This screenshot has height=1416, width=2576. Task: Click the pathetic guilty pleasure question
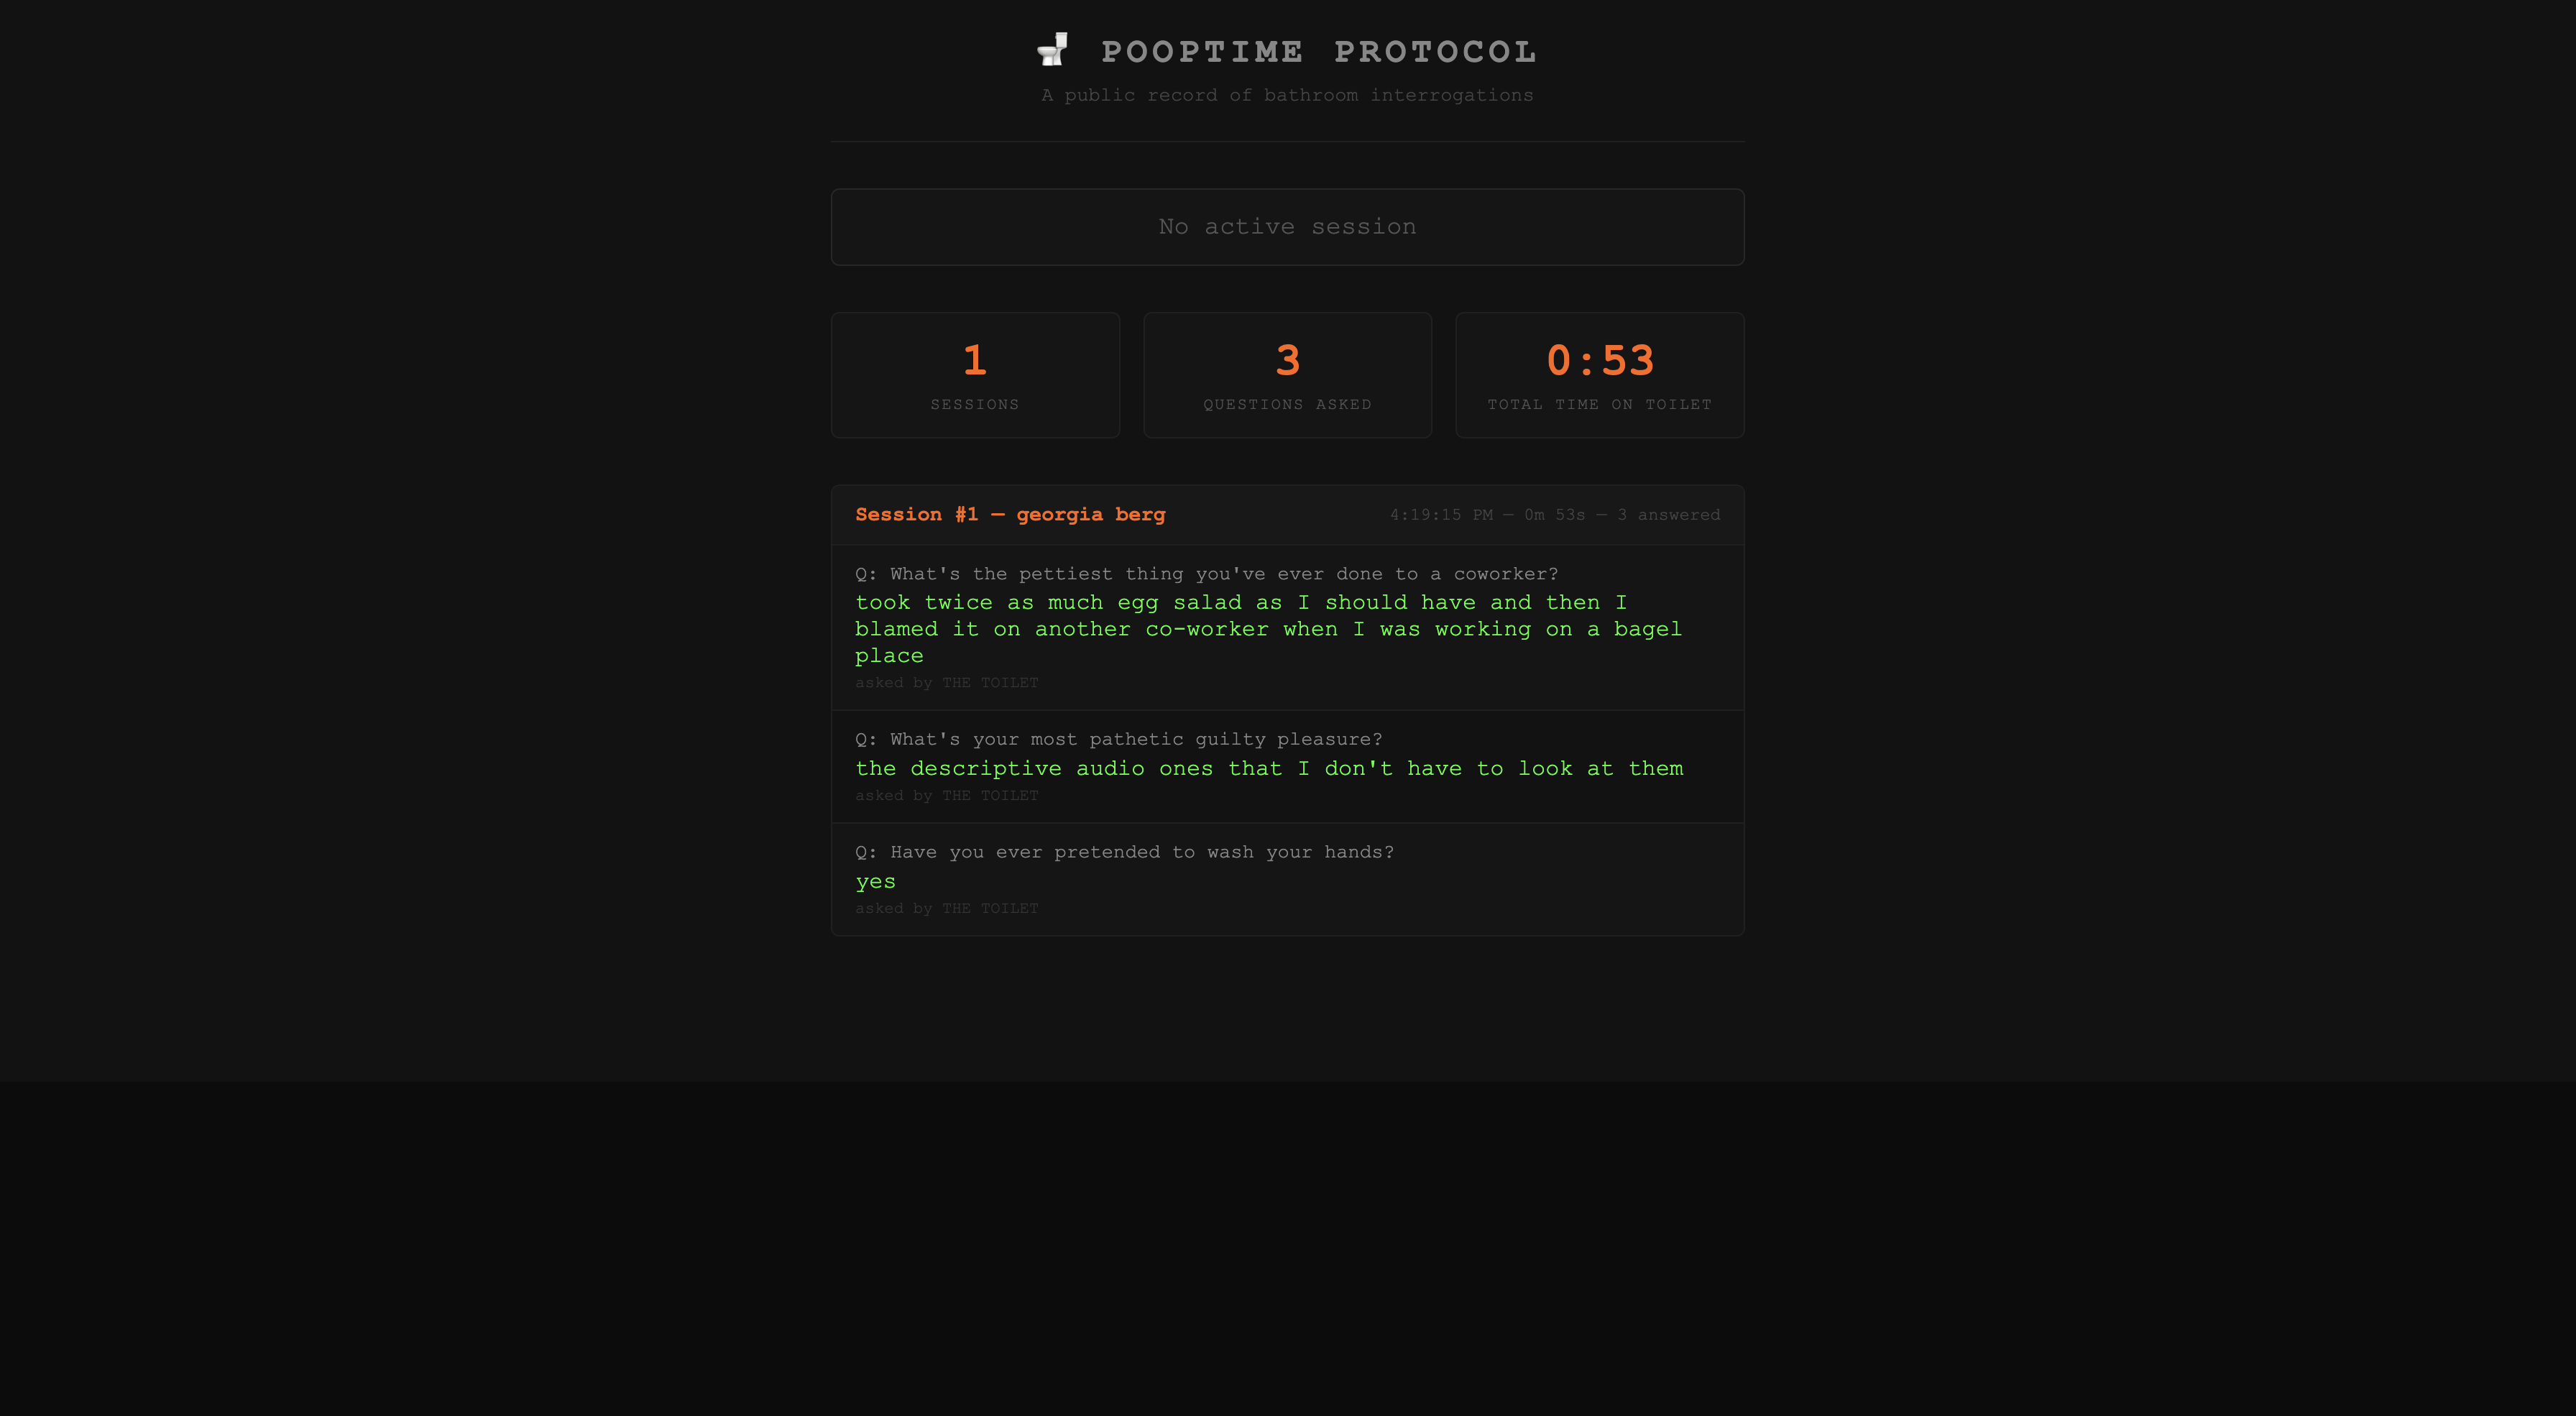[x=1118, y=739]
